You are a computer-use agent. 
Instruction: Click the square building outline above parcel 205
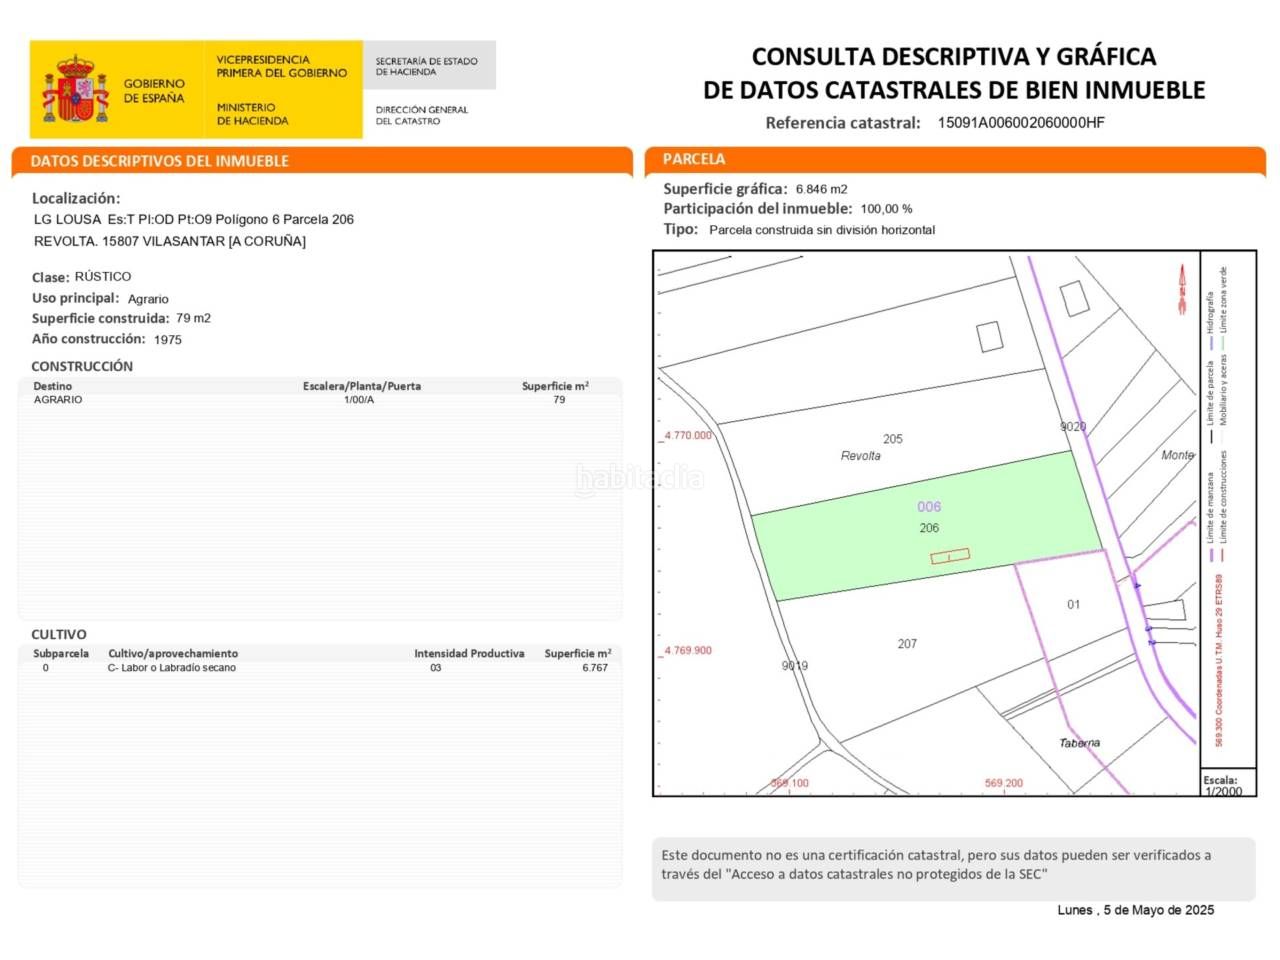pos(990,336)
